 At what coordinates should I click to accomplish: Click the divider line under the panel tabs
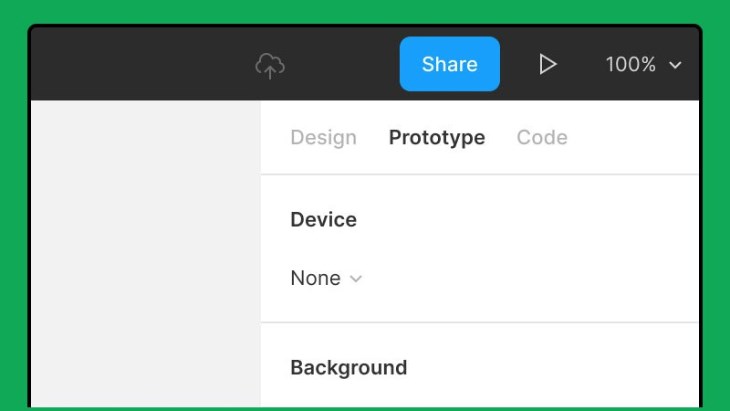[480, 175]
